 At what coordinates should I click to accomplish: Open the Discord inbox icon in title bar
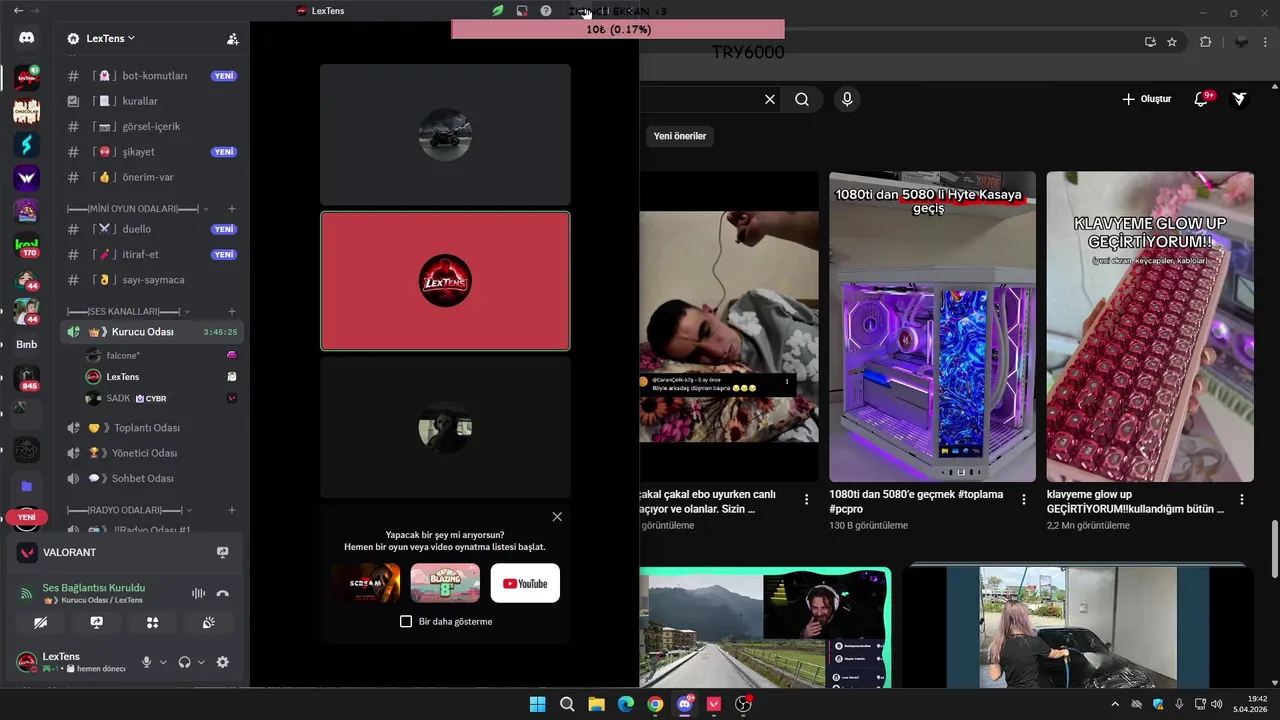pyautogui.click(x=521, y=11)
